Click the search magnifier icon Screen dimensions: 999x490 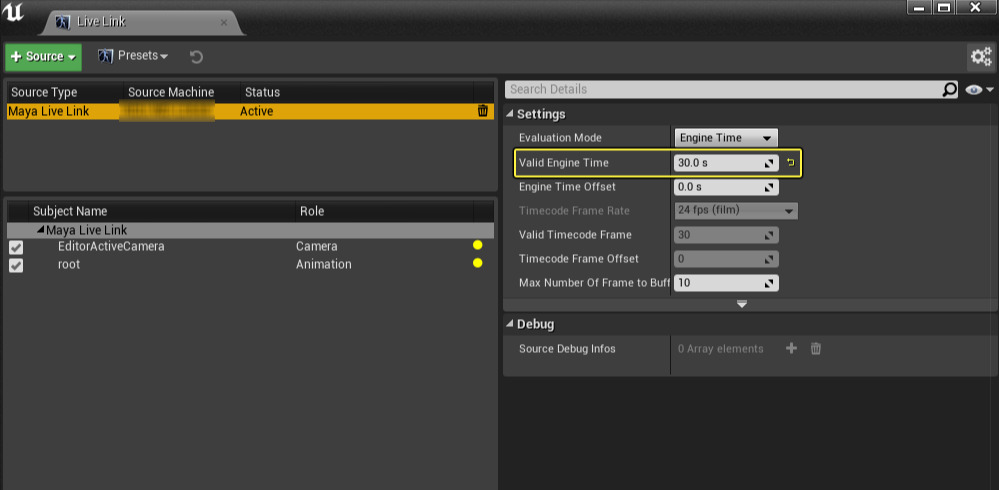[949, 90]
